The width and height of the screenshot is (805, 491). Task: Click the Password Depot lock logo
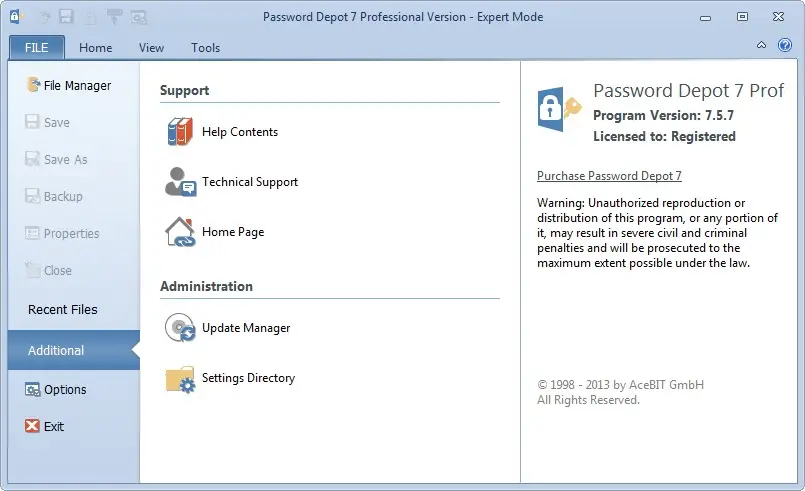[x=559, y=109]
